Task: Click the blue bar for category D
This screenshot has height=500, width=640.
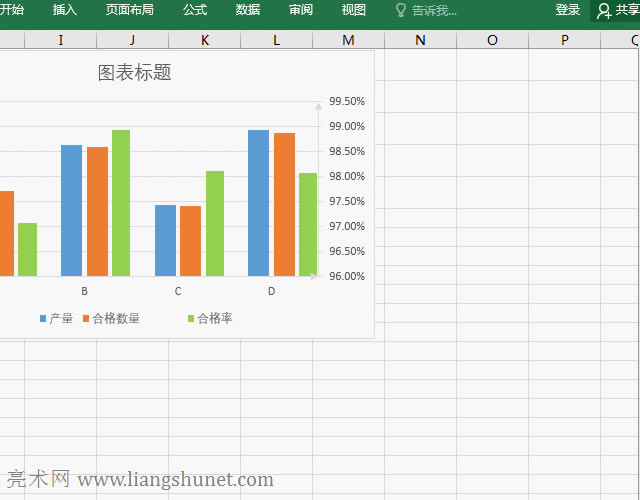Action: [258, 203]
